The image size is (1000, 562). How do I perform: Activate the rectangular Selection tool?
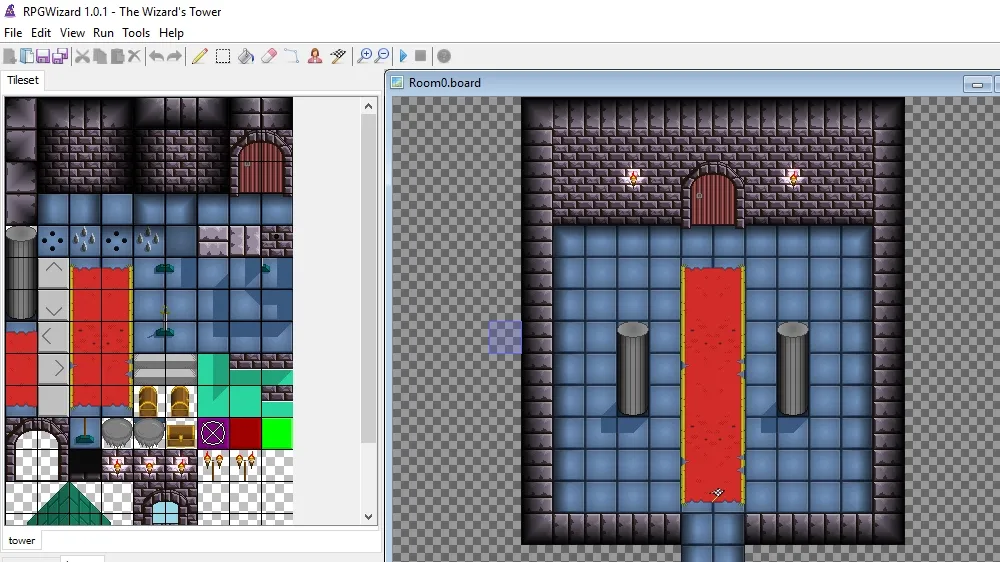223,56
